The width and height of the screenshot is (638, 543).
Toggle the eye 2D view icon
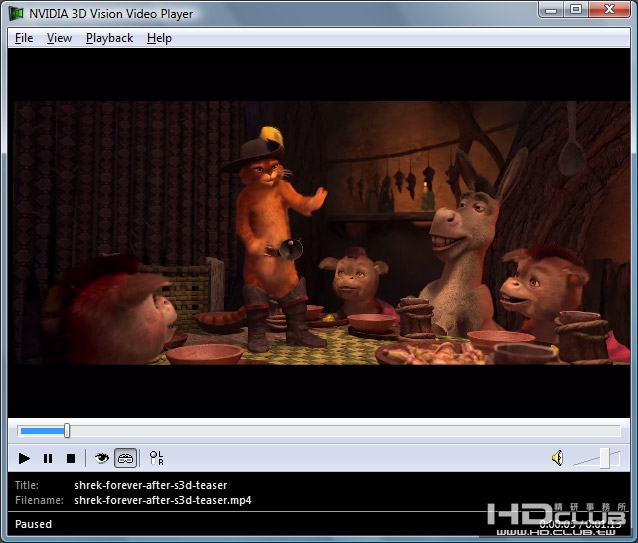(101, 458)
